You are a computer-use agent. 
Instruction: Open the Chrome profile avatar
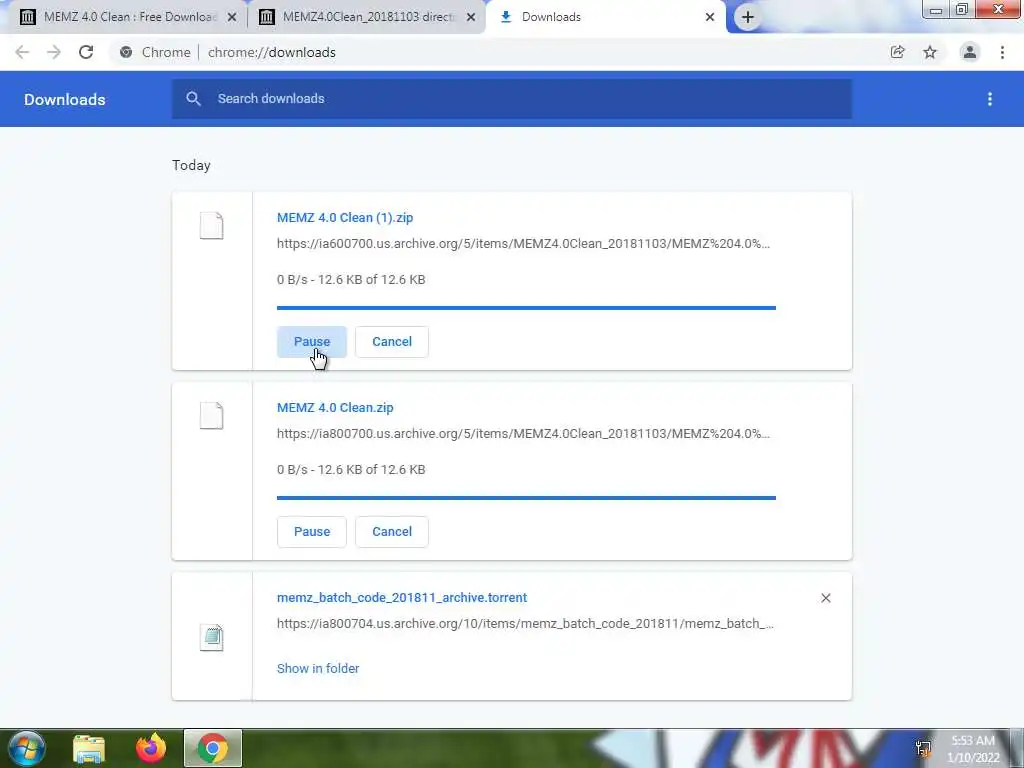[970, 52]
